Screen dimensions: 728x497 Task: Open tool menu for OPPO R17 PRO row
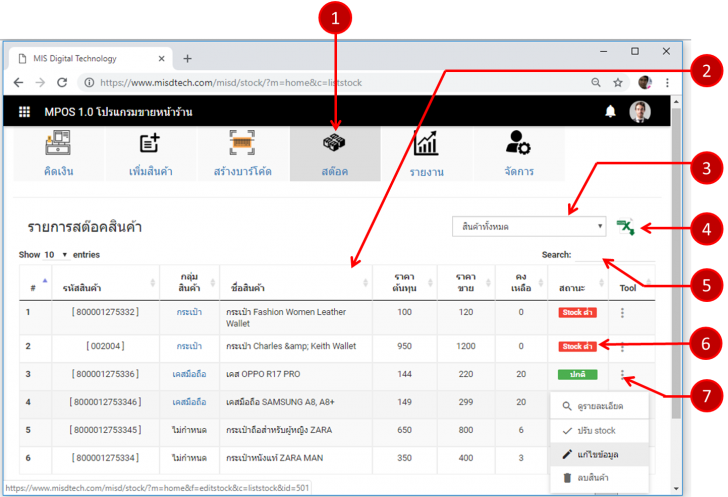click(x=622, y=374)
